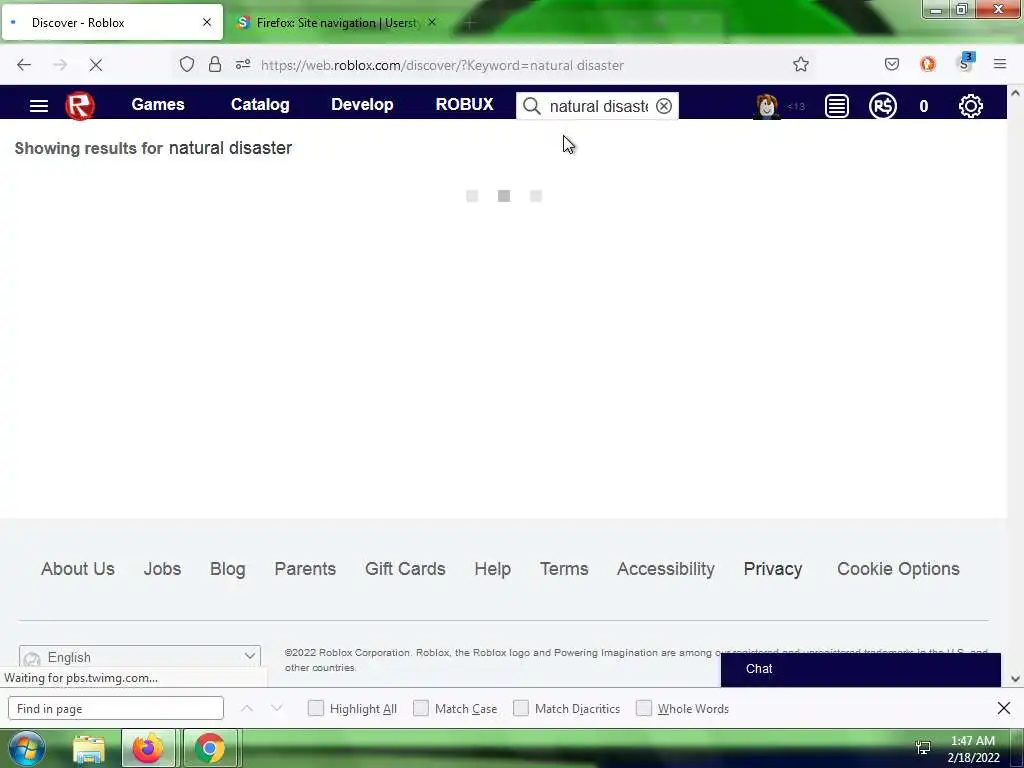Open site permissions icon in address bar
This screenshot has height=768, width=1024.
pos(243,64)
